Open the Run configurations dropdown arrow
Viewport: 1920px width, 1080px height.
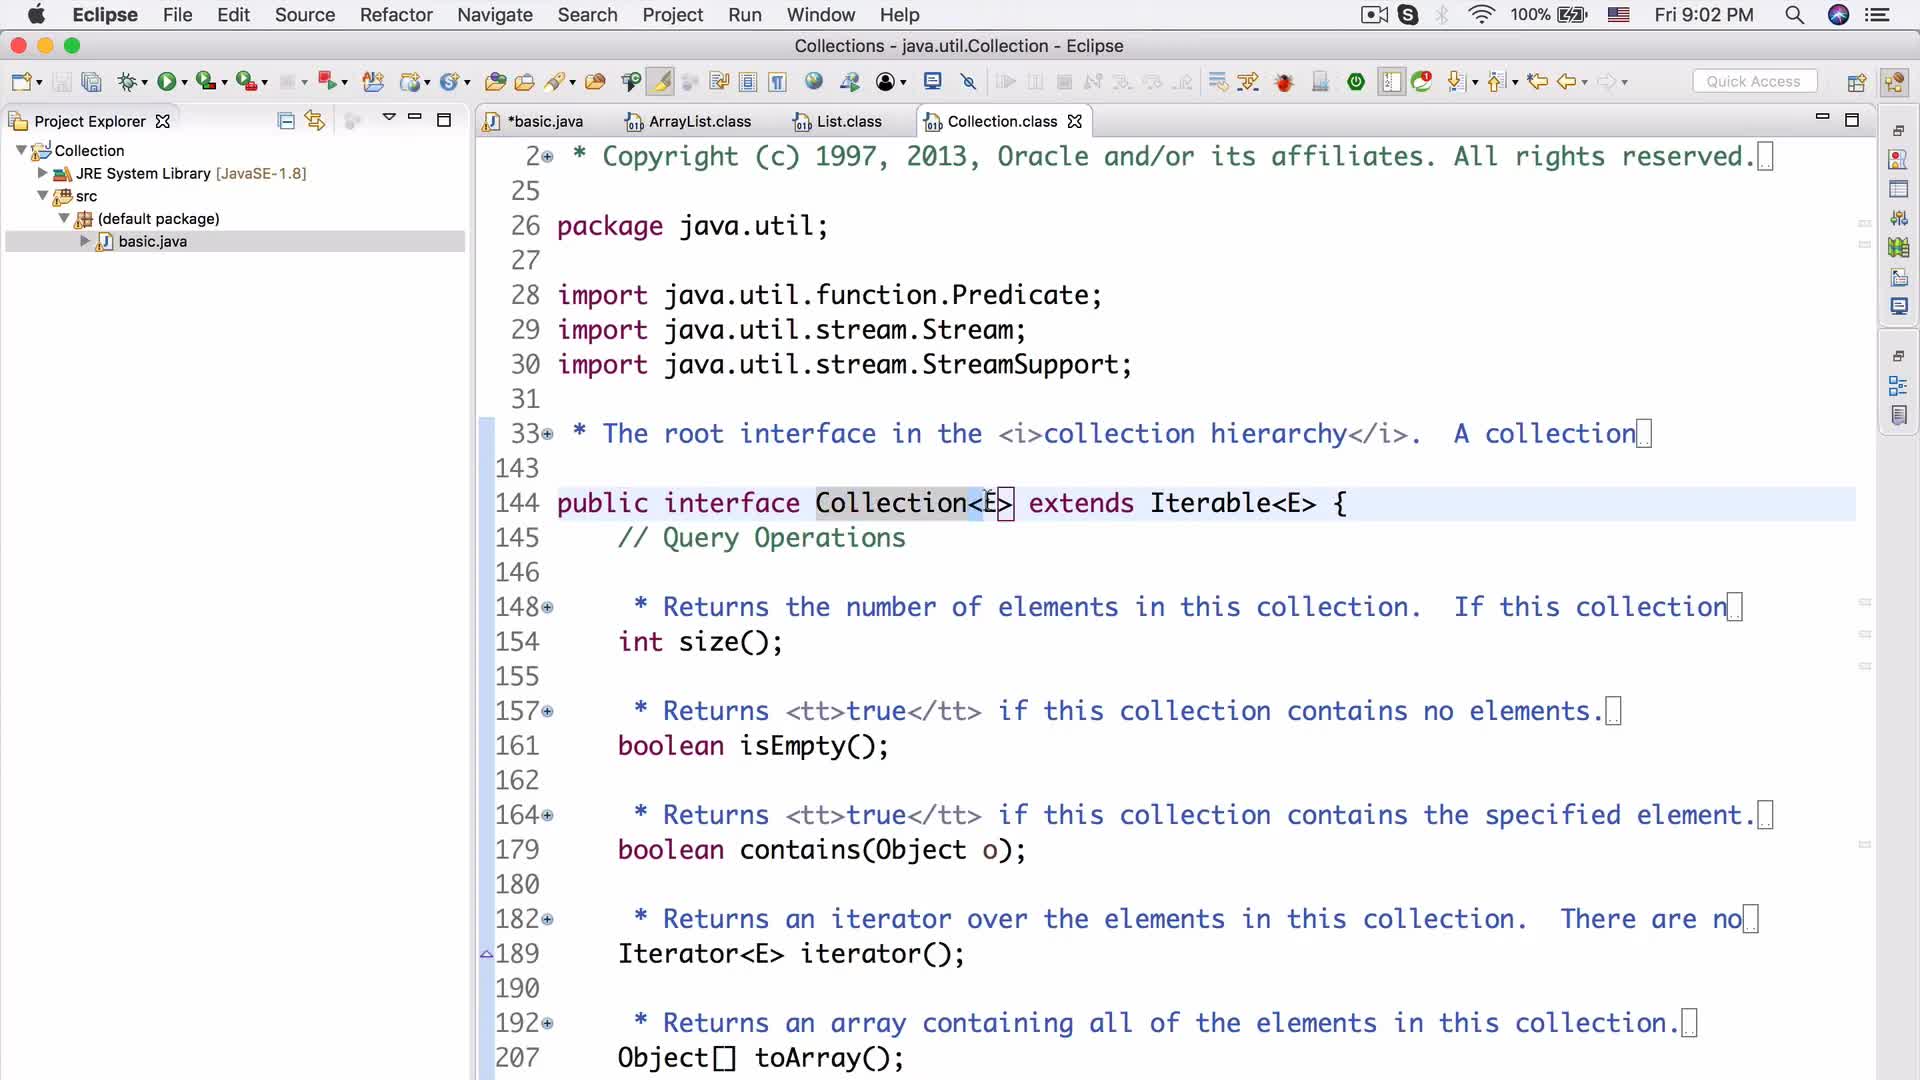point(184,83)
